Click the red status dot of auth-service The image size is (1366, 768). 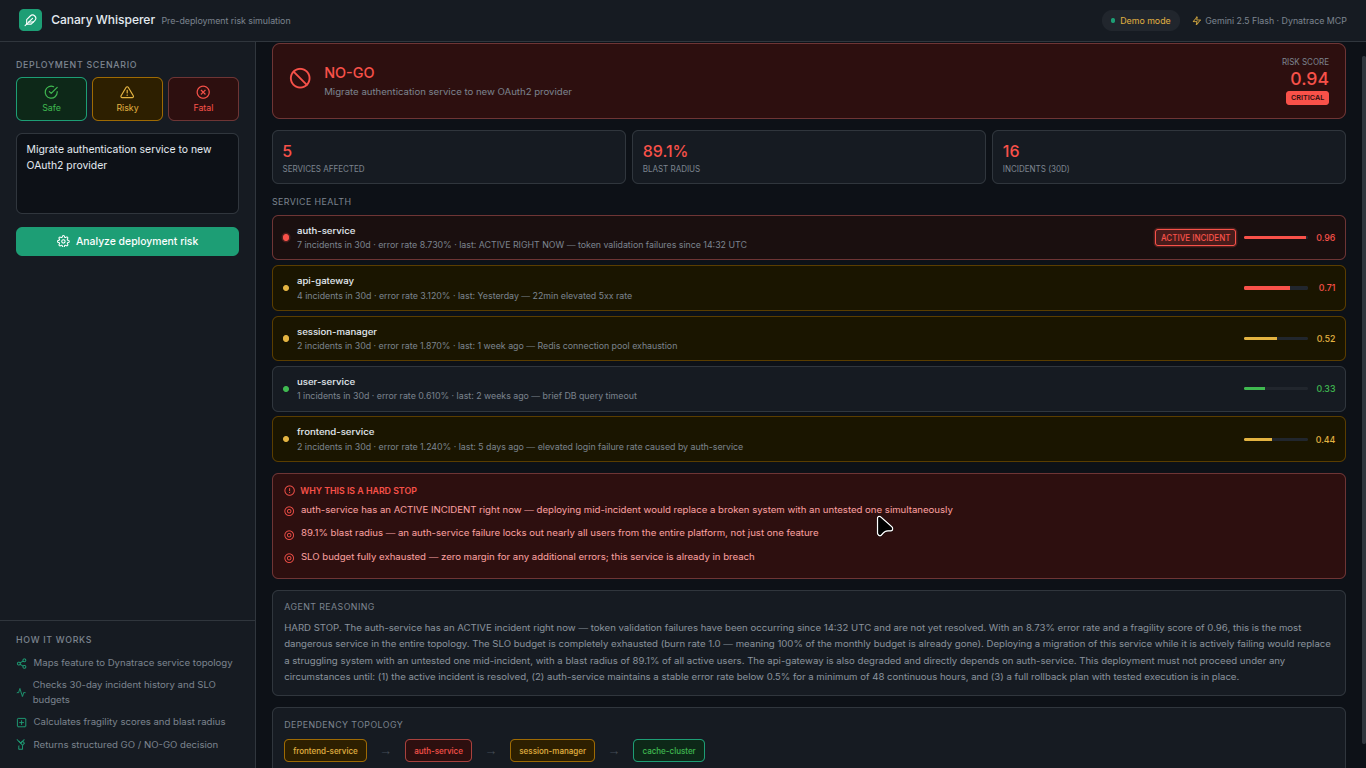[x=286, y=238]
